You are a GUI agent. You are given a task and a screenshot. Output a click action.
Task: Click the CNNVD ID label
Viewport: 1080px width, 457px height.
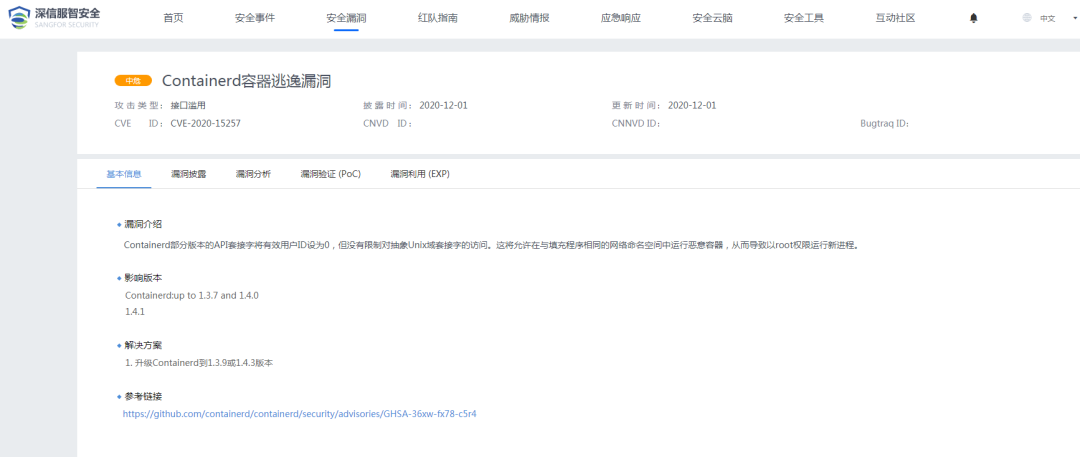[636, 124]
